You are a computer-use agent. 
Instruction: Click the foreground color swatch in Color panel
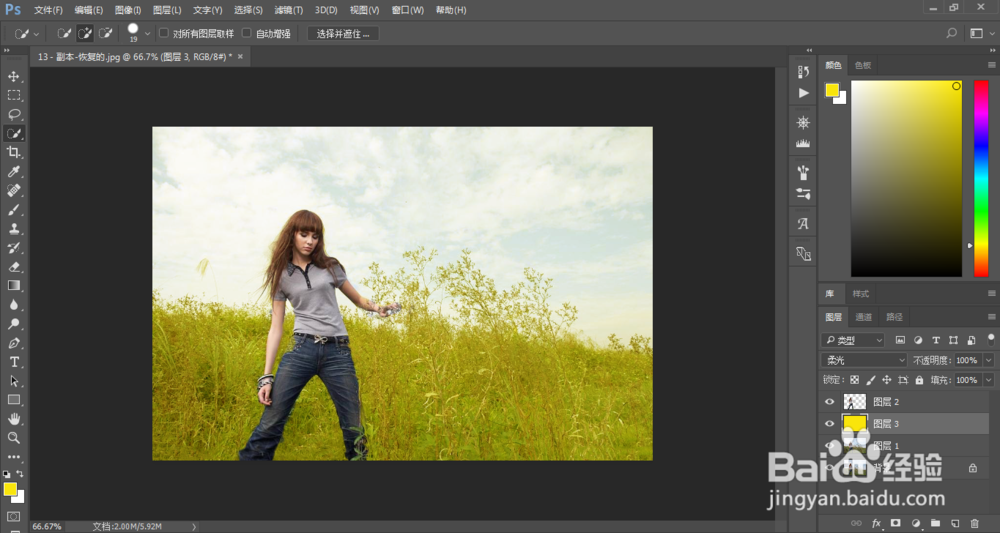point(832,91)
